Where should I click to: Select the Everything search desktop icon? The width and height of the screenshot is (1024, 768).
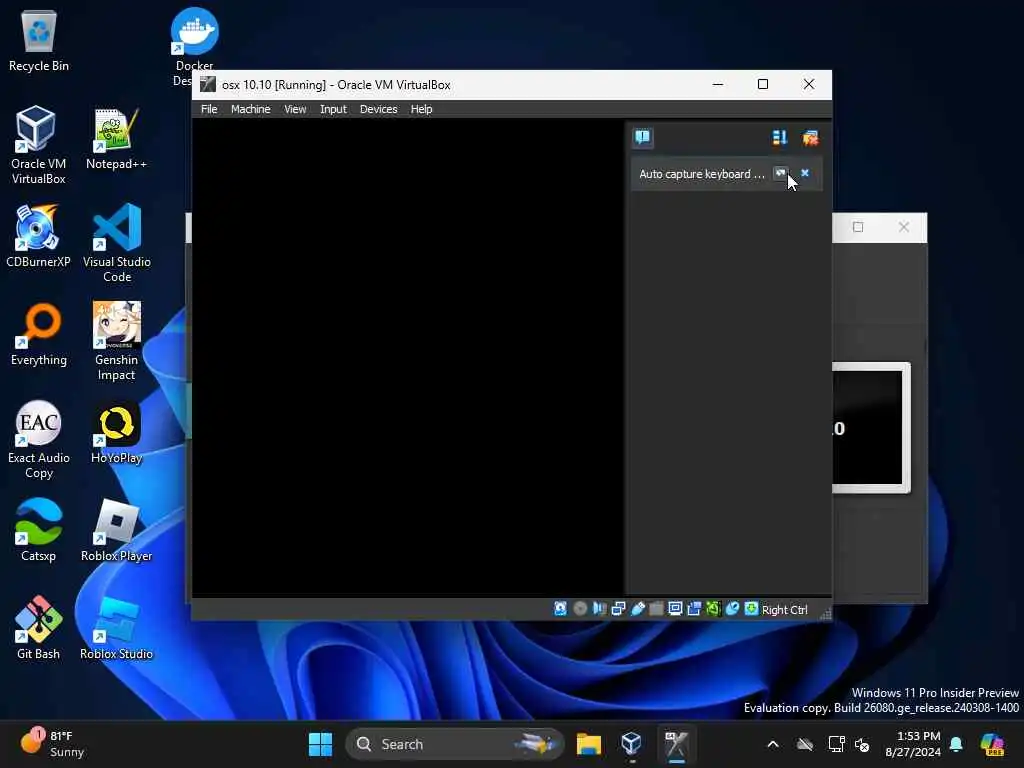tap(39, 334)
